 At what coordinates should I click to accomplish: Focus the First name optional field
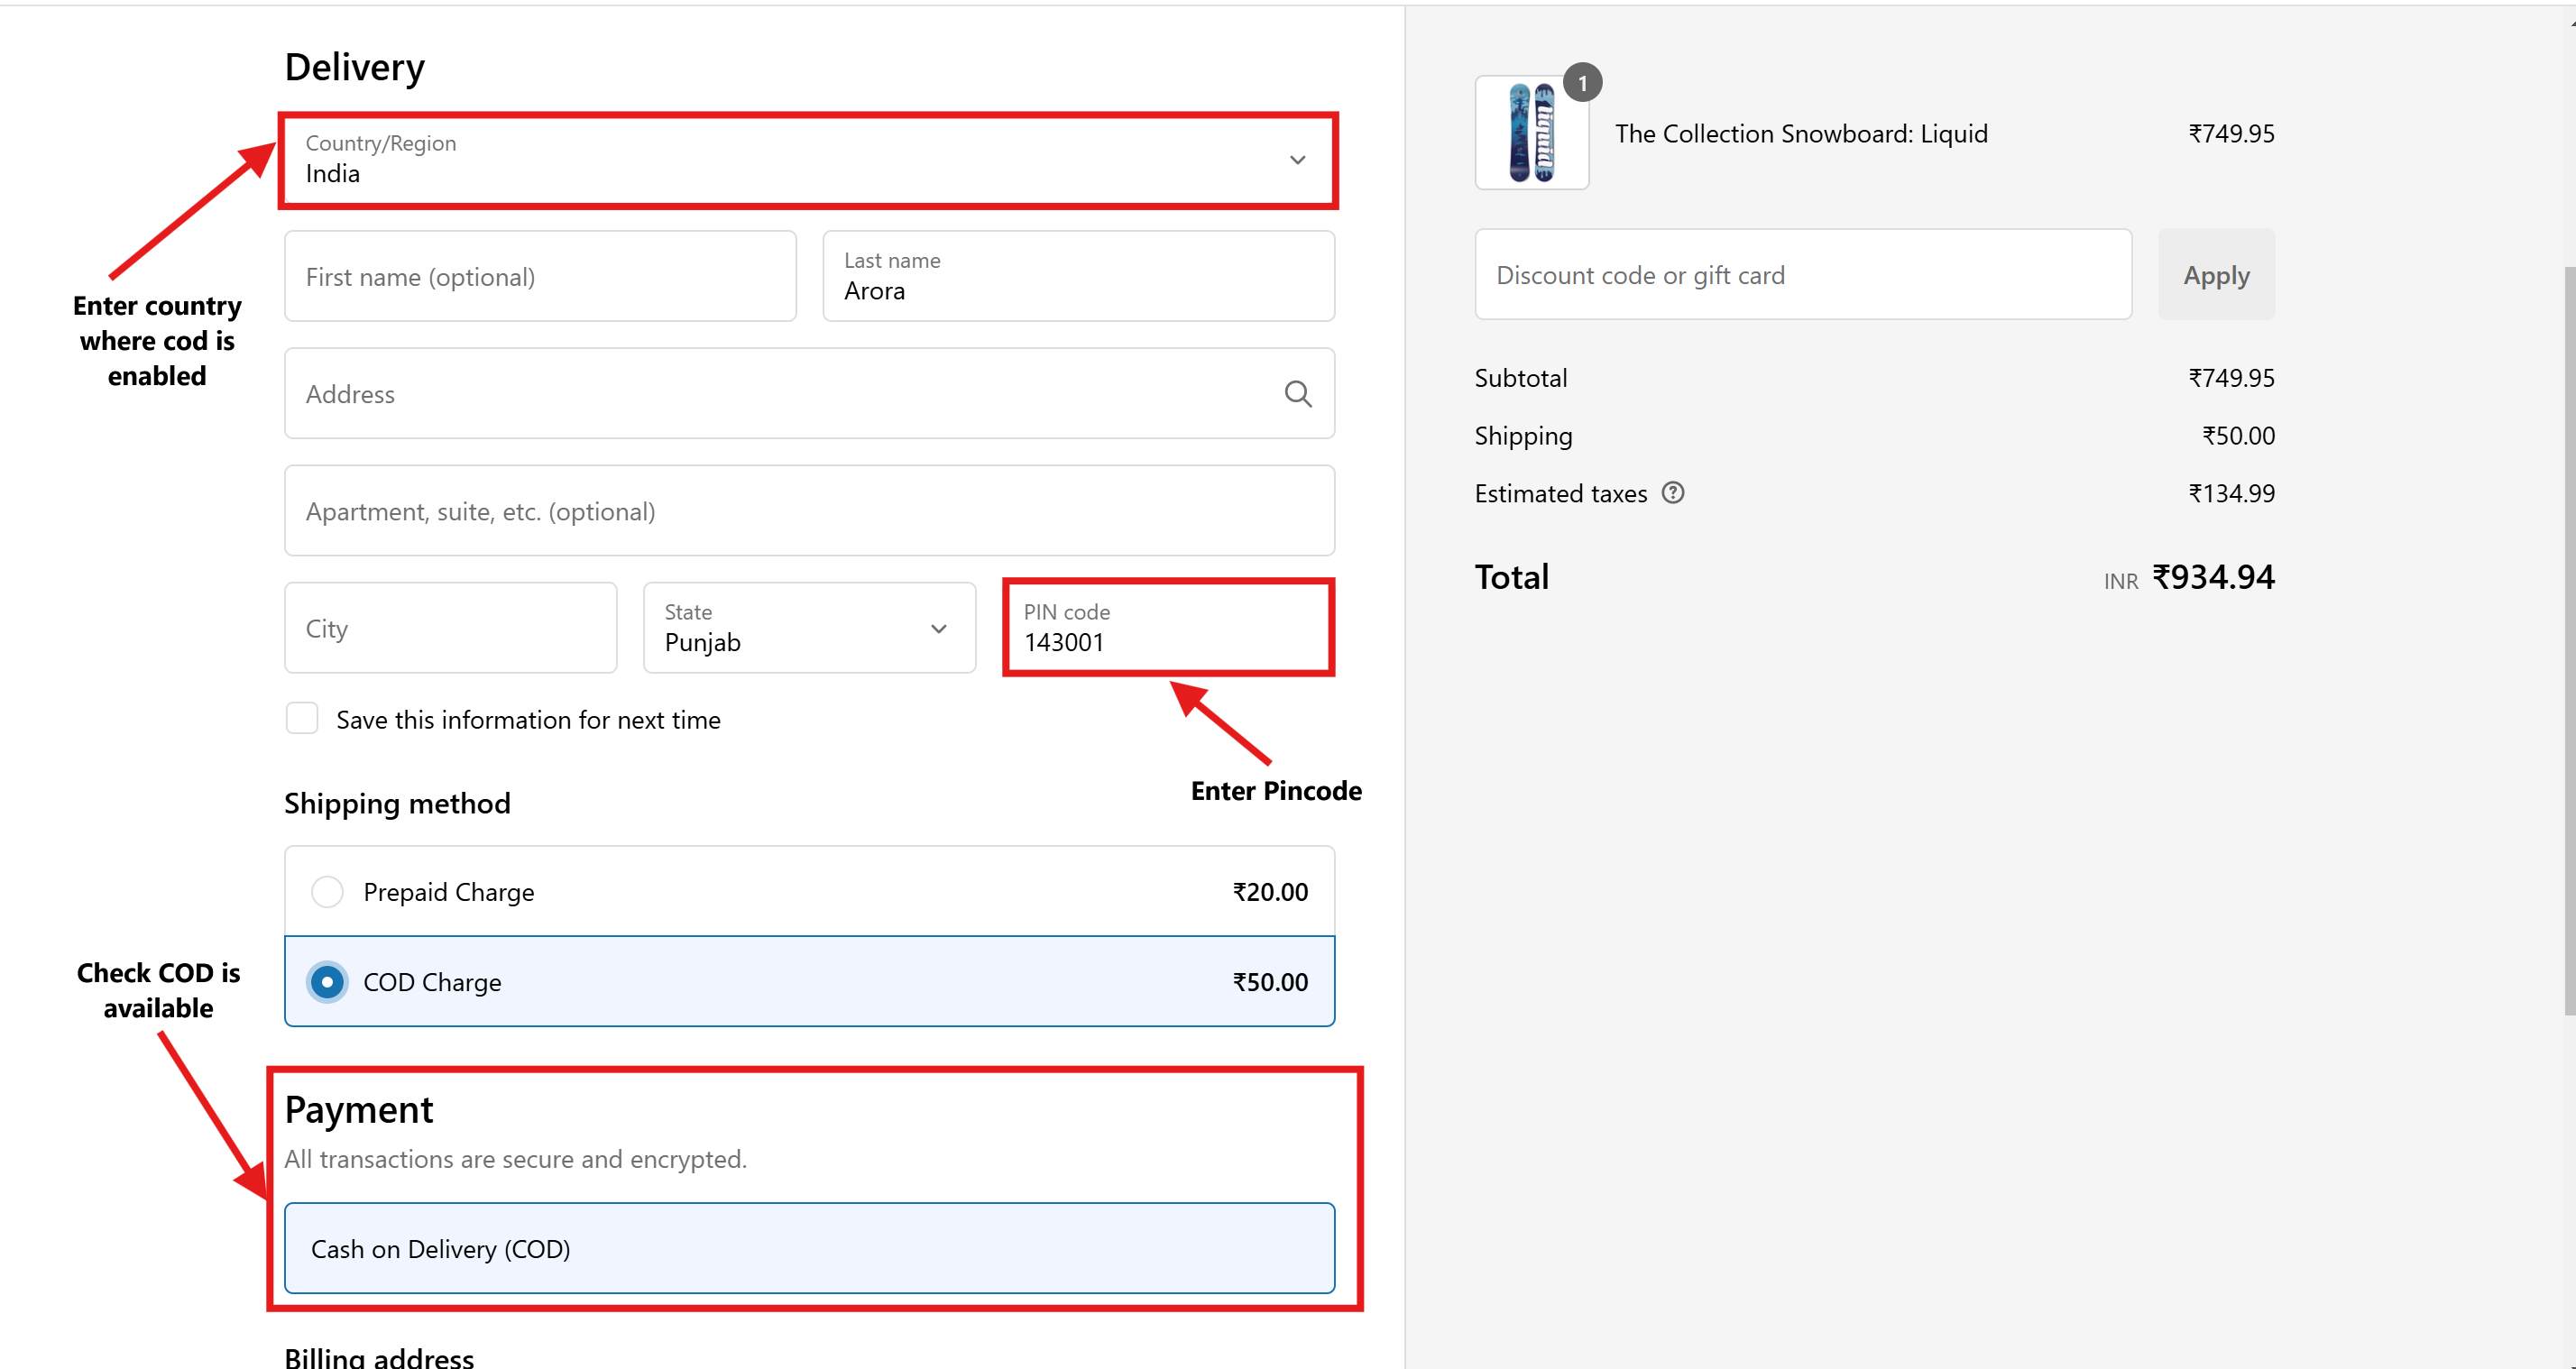[x=540, y=277]
